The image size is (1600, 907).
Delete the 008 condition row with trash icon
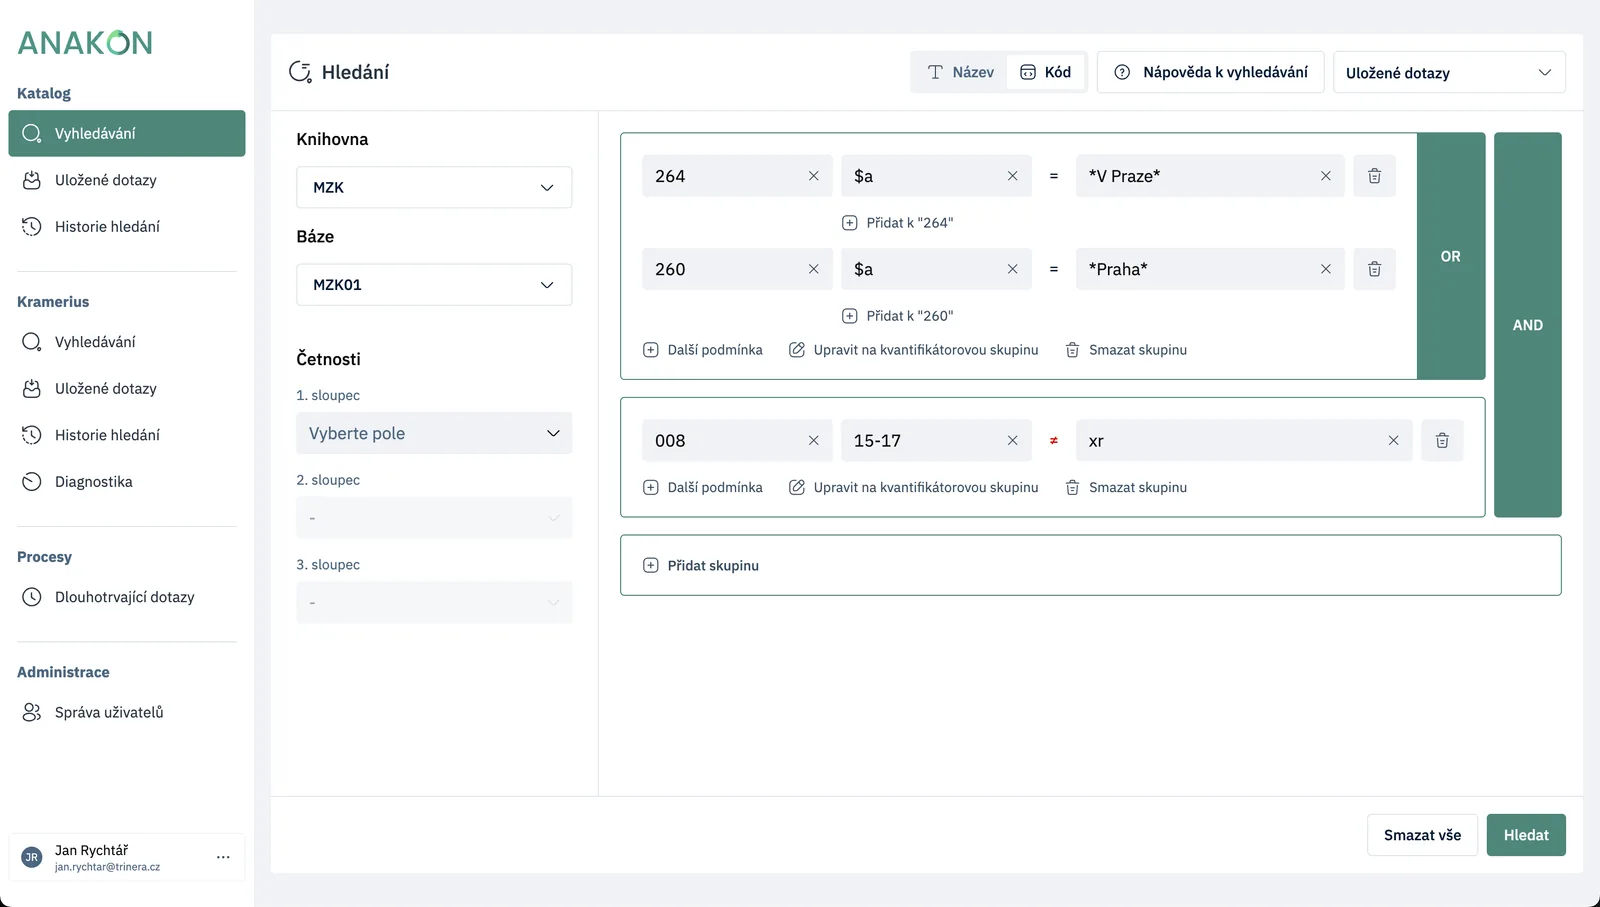[x=1442, y=440]
